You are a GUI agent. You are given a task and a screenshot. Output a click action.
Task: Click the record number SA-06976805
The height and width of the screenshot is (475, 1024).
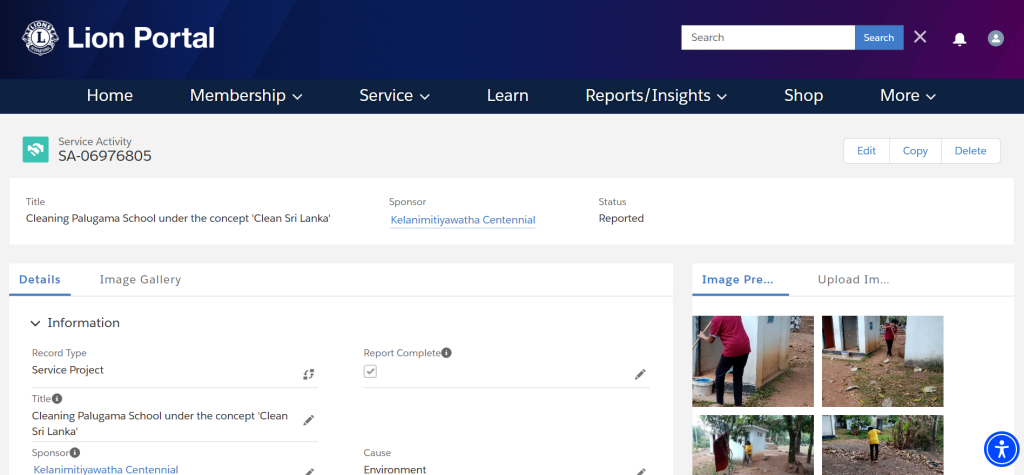pyautogui.click(x=105, y=156)
